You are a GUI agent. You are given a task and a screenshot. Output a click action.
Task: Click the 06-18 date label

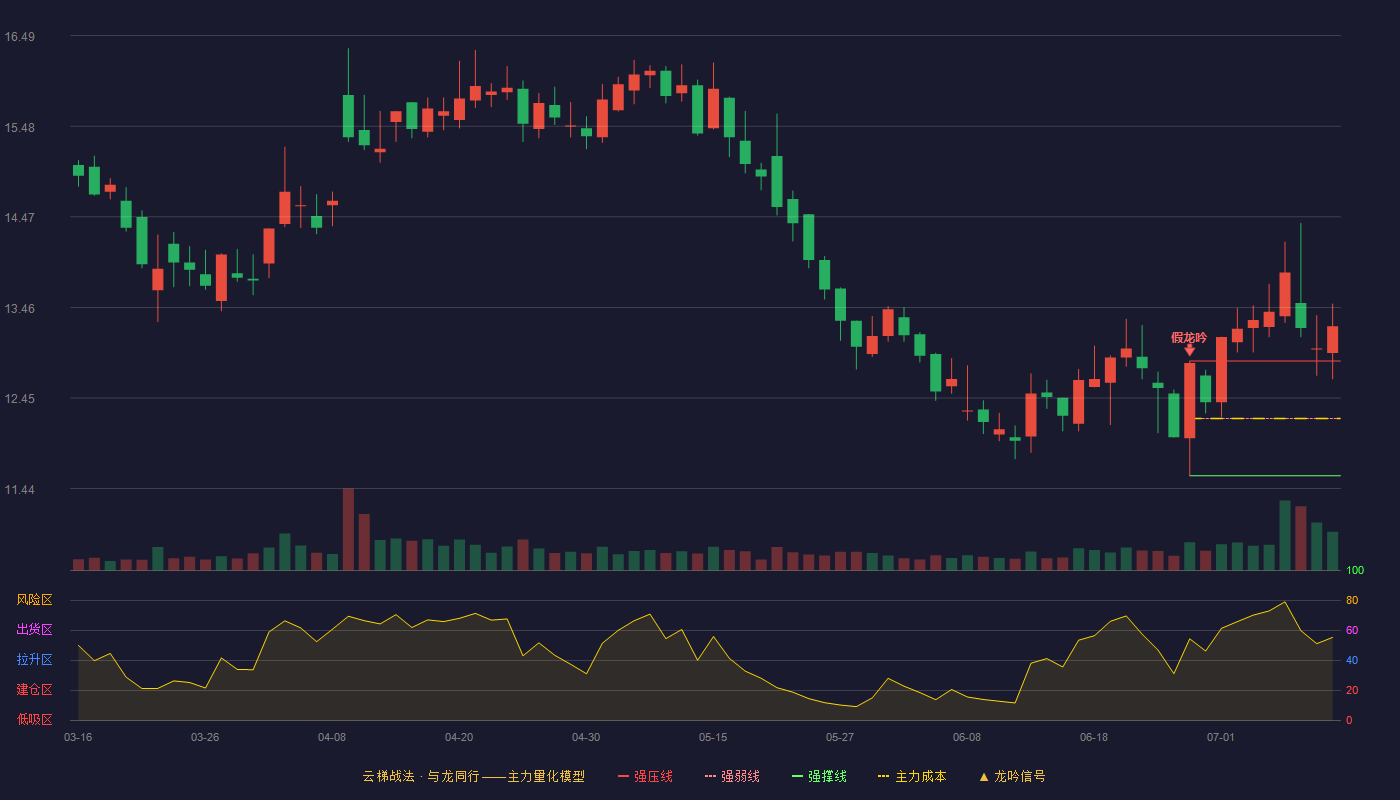pyautogui.click(x=1094, y=737)
